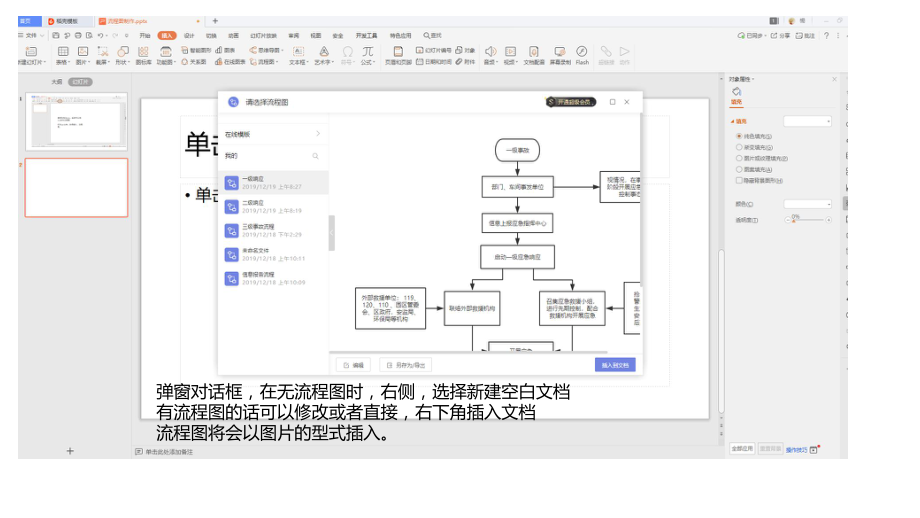Open the 形状 shapes tool

[123, 52]
